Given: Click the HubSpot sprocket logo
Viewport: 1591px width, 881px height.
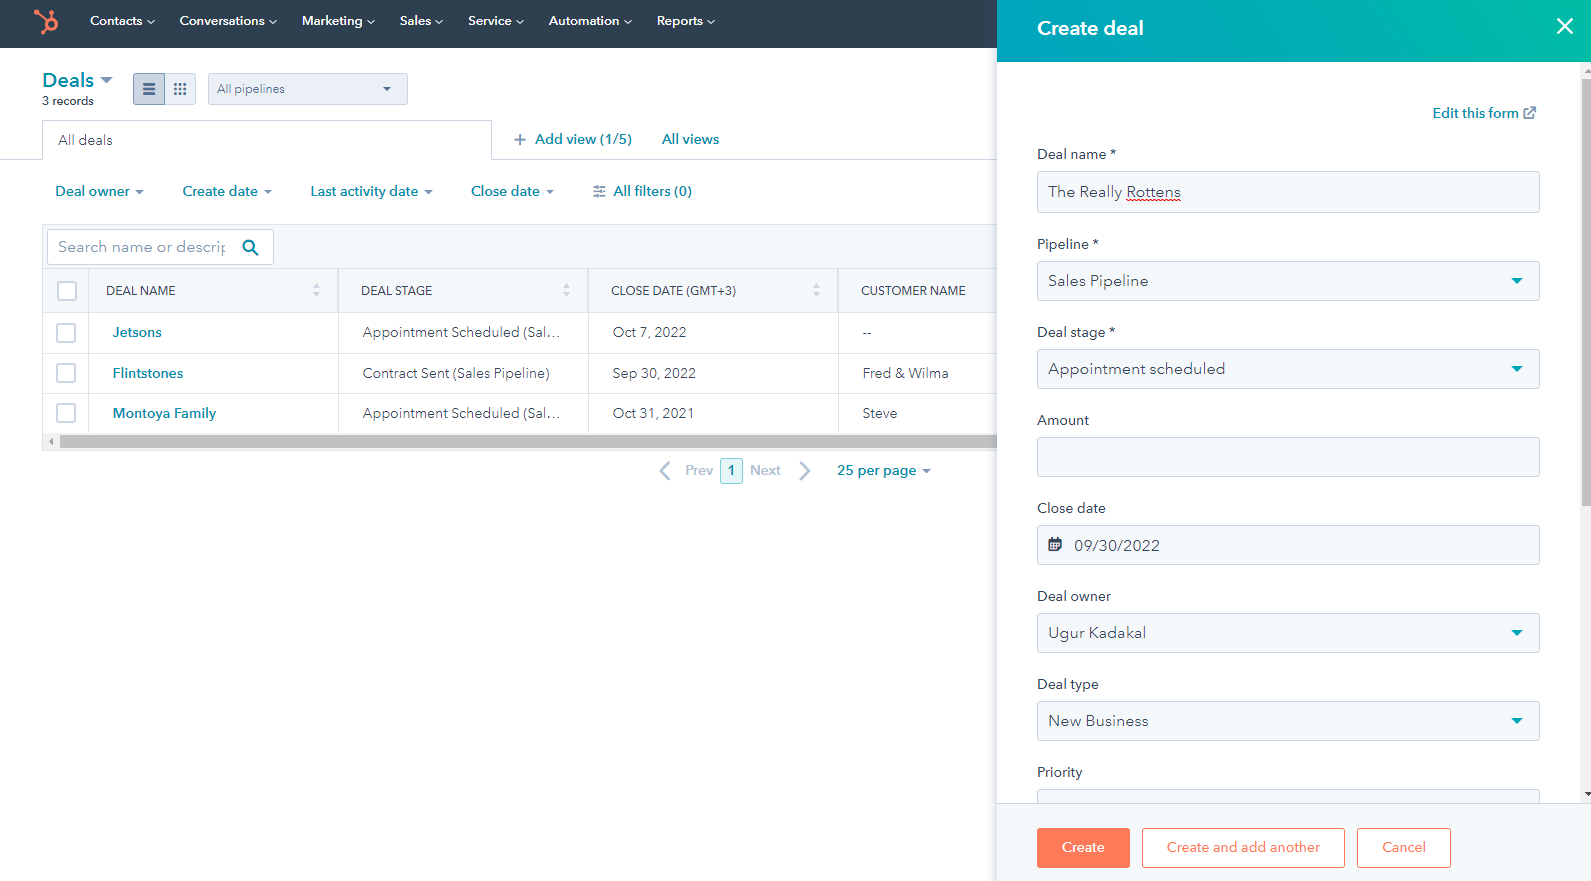Looking at the screenshot, I should (x=46, y=21).
